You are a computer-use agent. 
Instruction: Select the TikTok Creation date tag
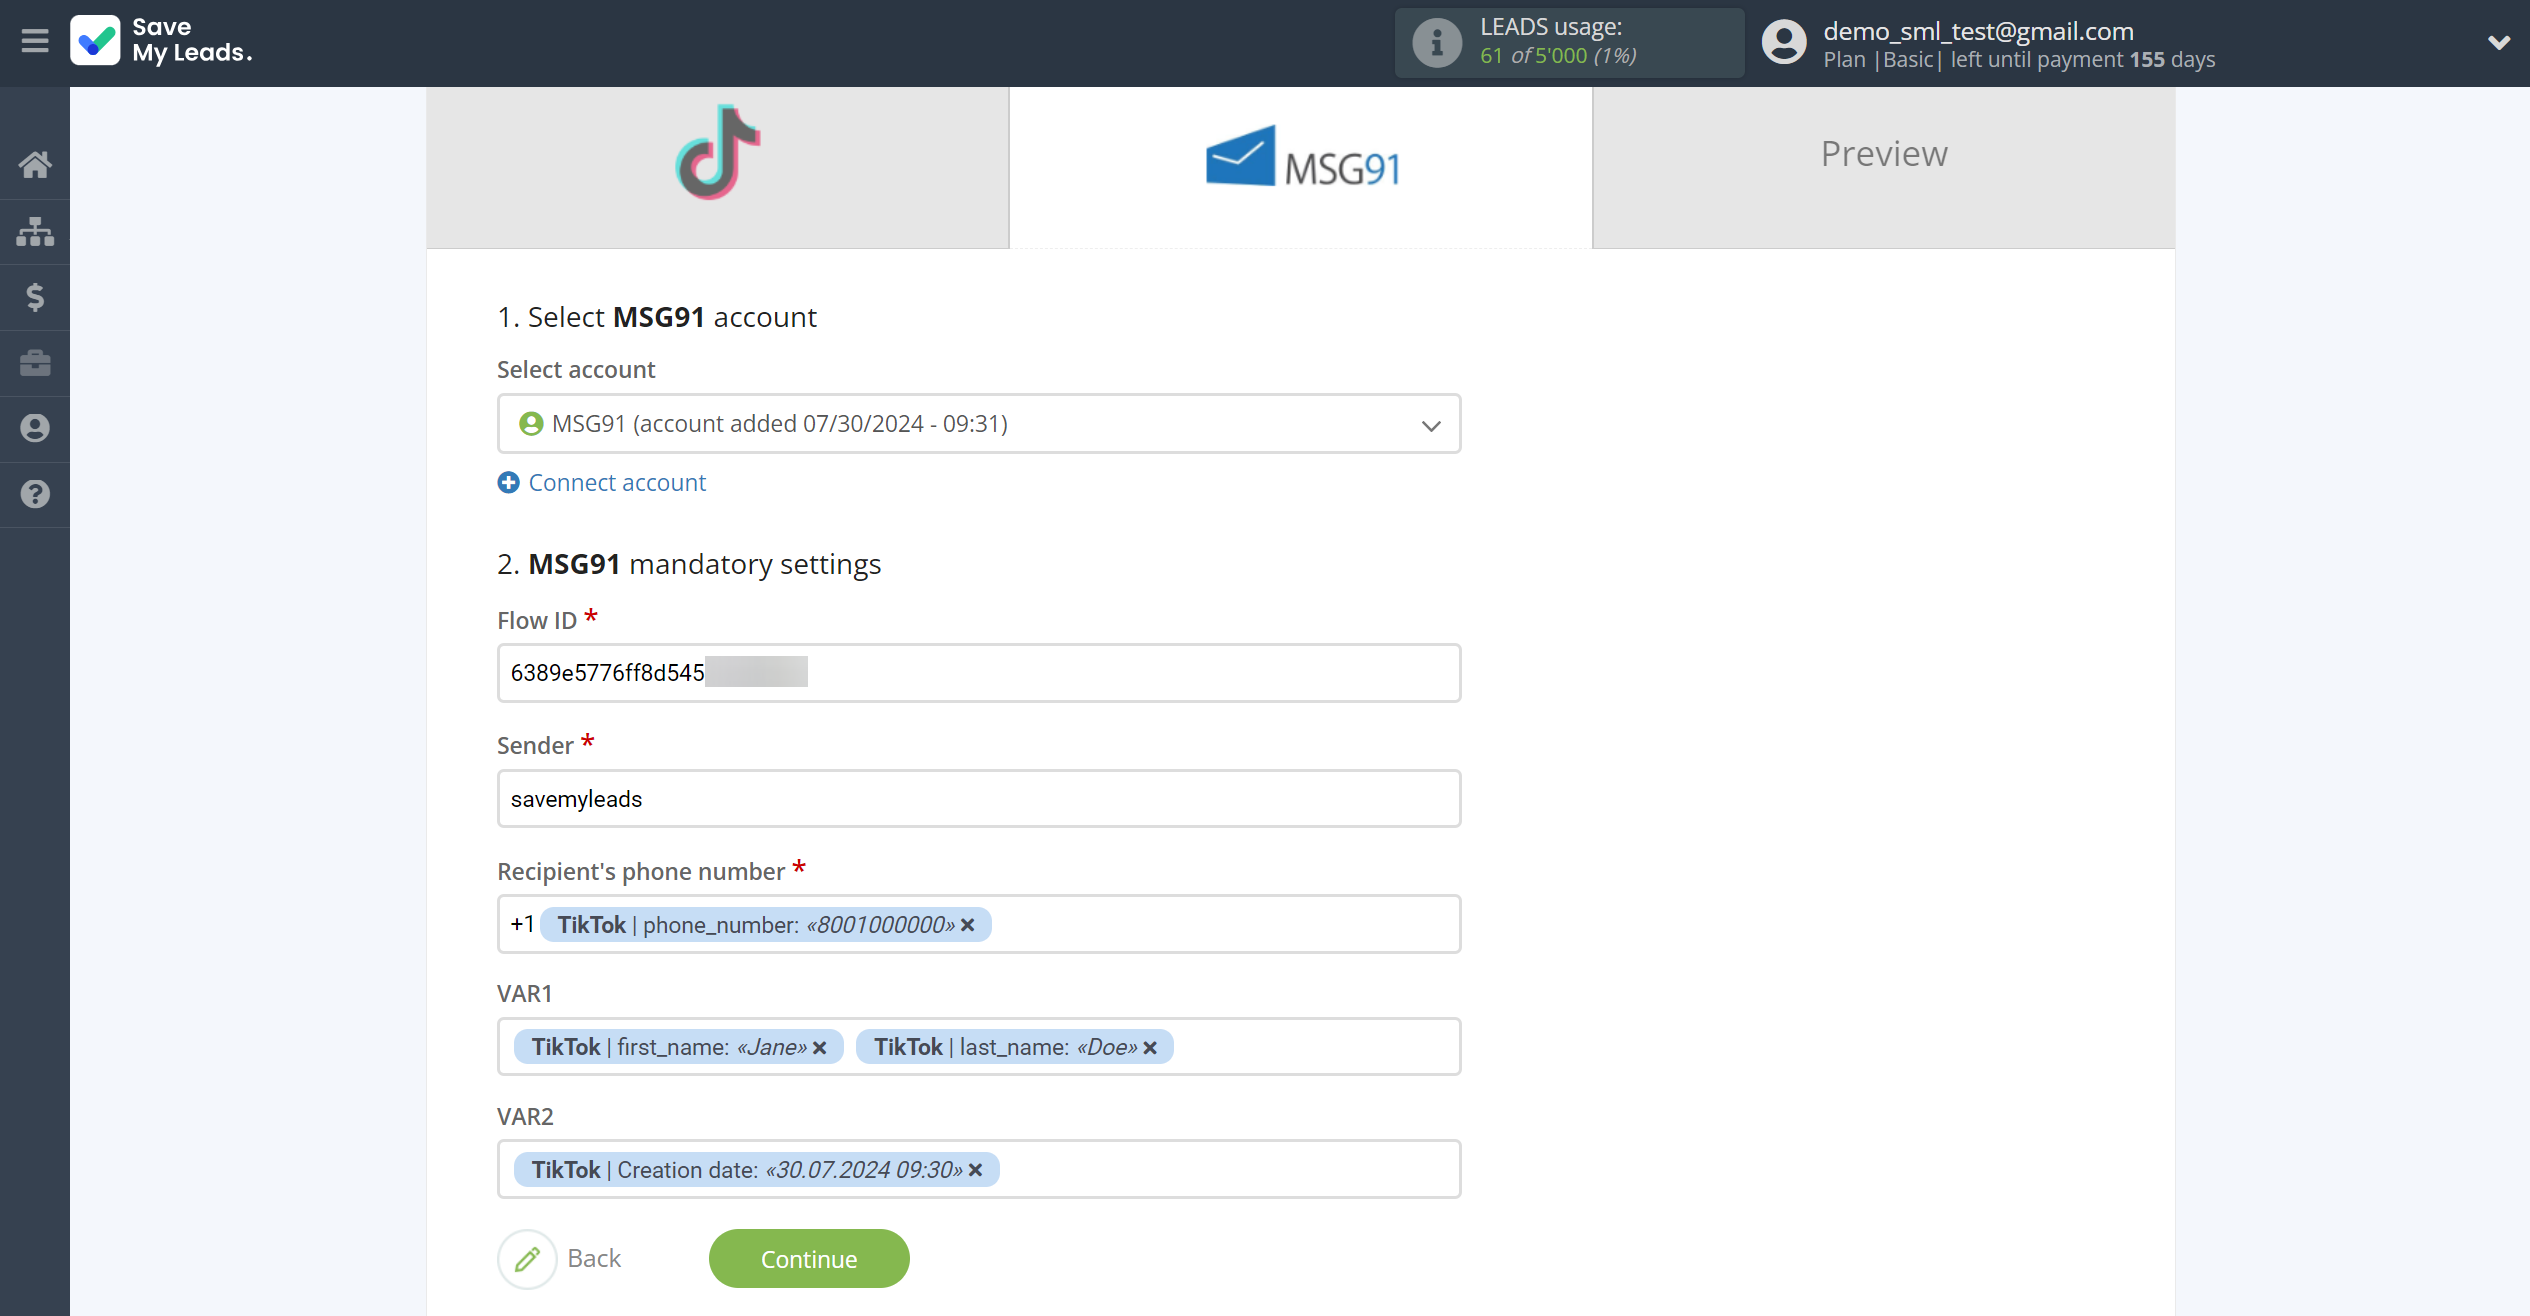[x=756, y=1170]
